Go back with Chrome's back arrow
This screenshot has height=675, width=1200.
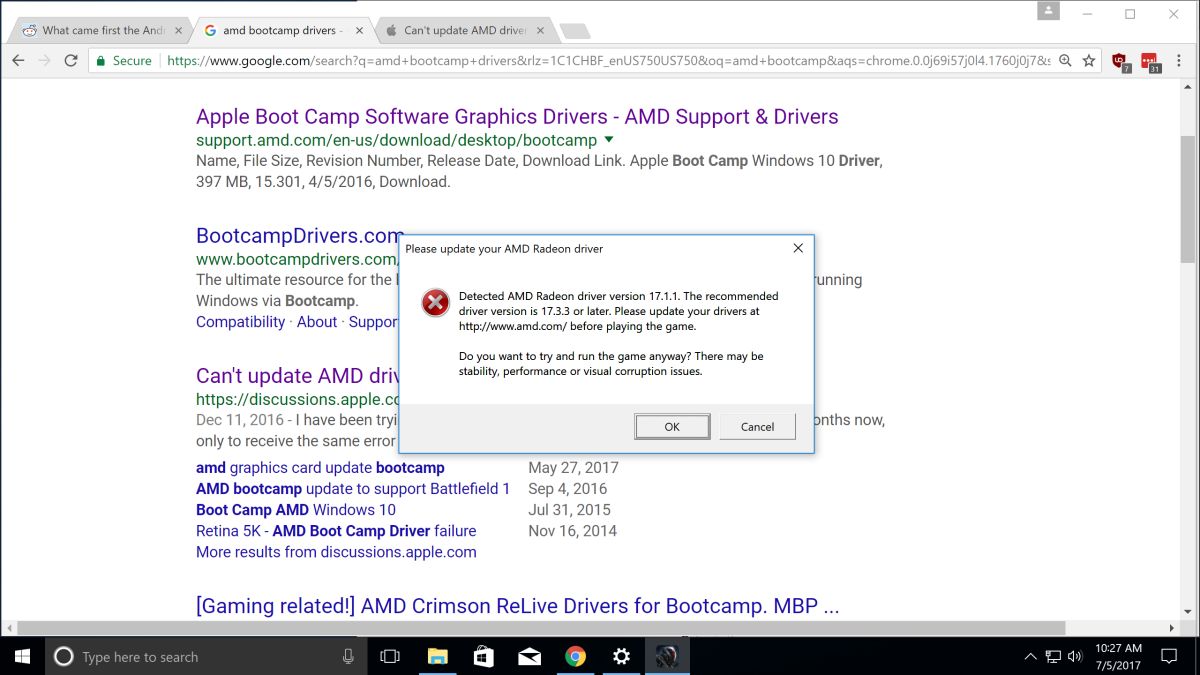click(x=18, y=61)
